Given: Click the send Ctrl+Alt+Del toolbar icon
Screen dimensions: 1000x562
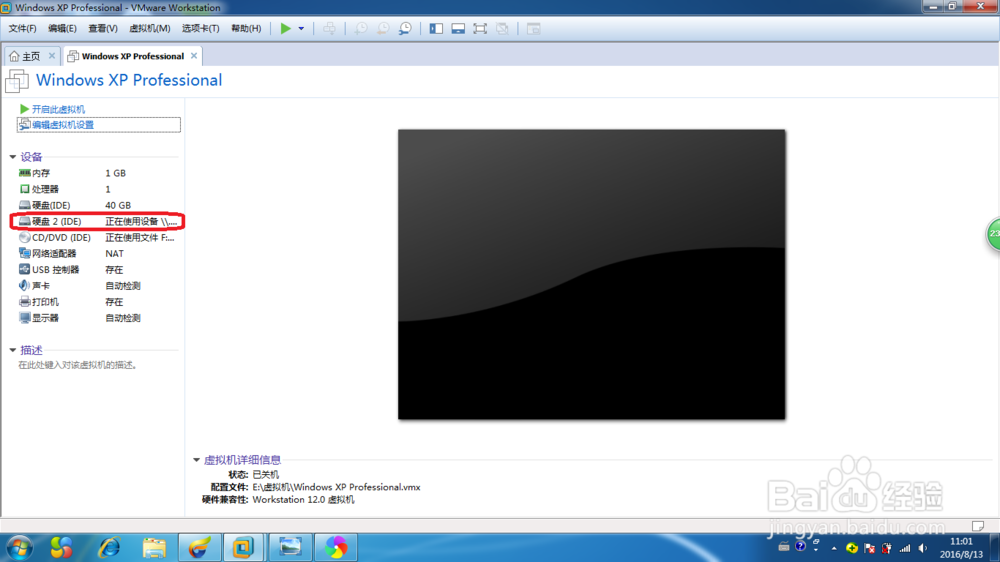Looking at the screenshot, I should point(329,28).
